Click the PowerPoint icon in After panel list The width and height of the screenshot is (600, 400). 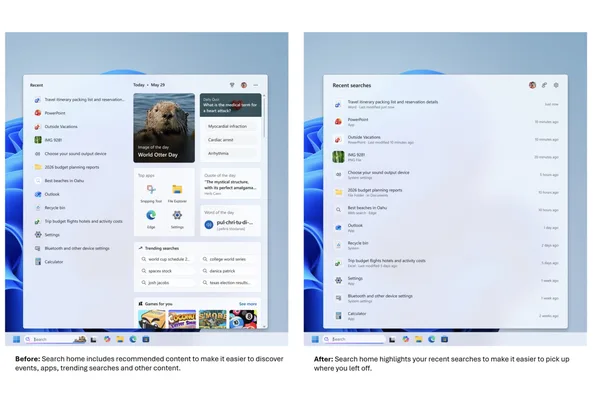(338, 122)
